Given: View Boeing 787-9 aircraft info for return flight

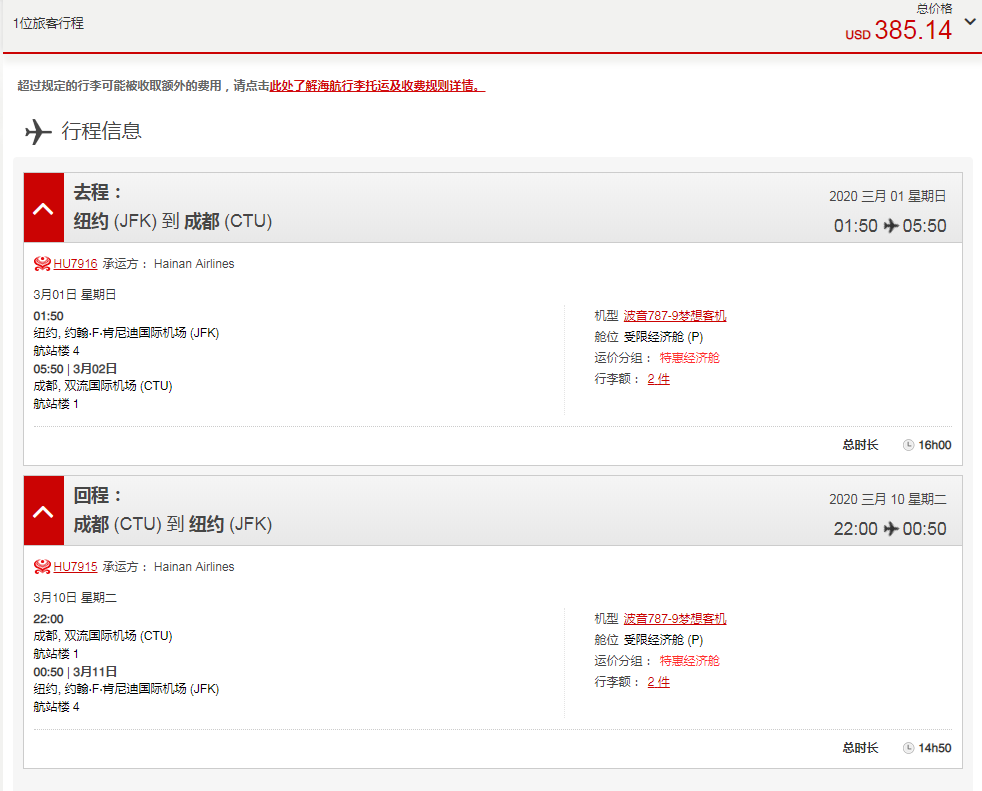Looking at the screenshot, I should [x=675, y=619].
